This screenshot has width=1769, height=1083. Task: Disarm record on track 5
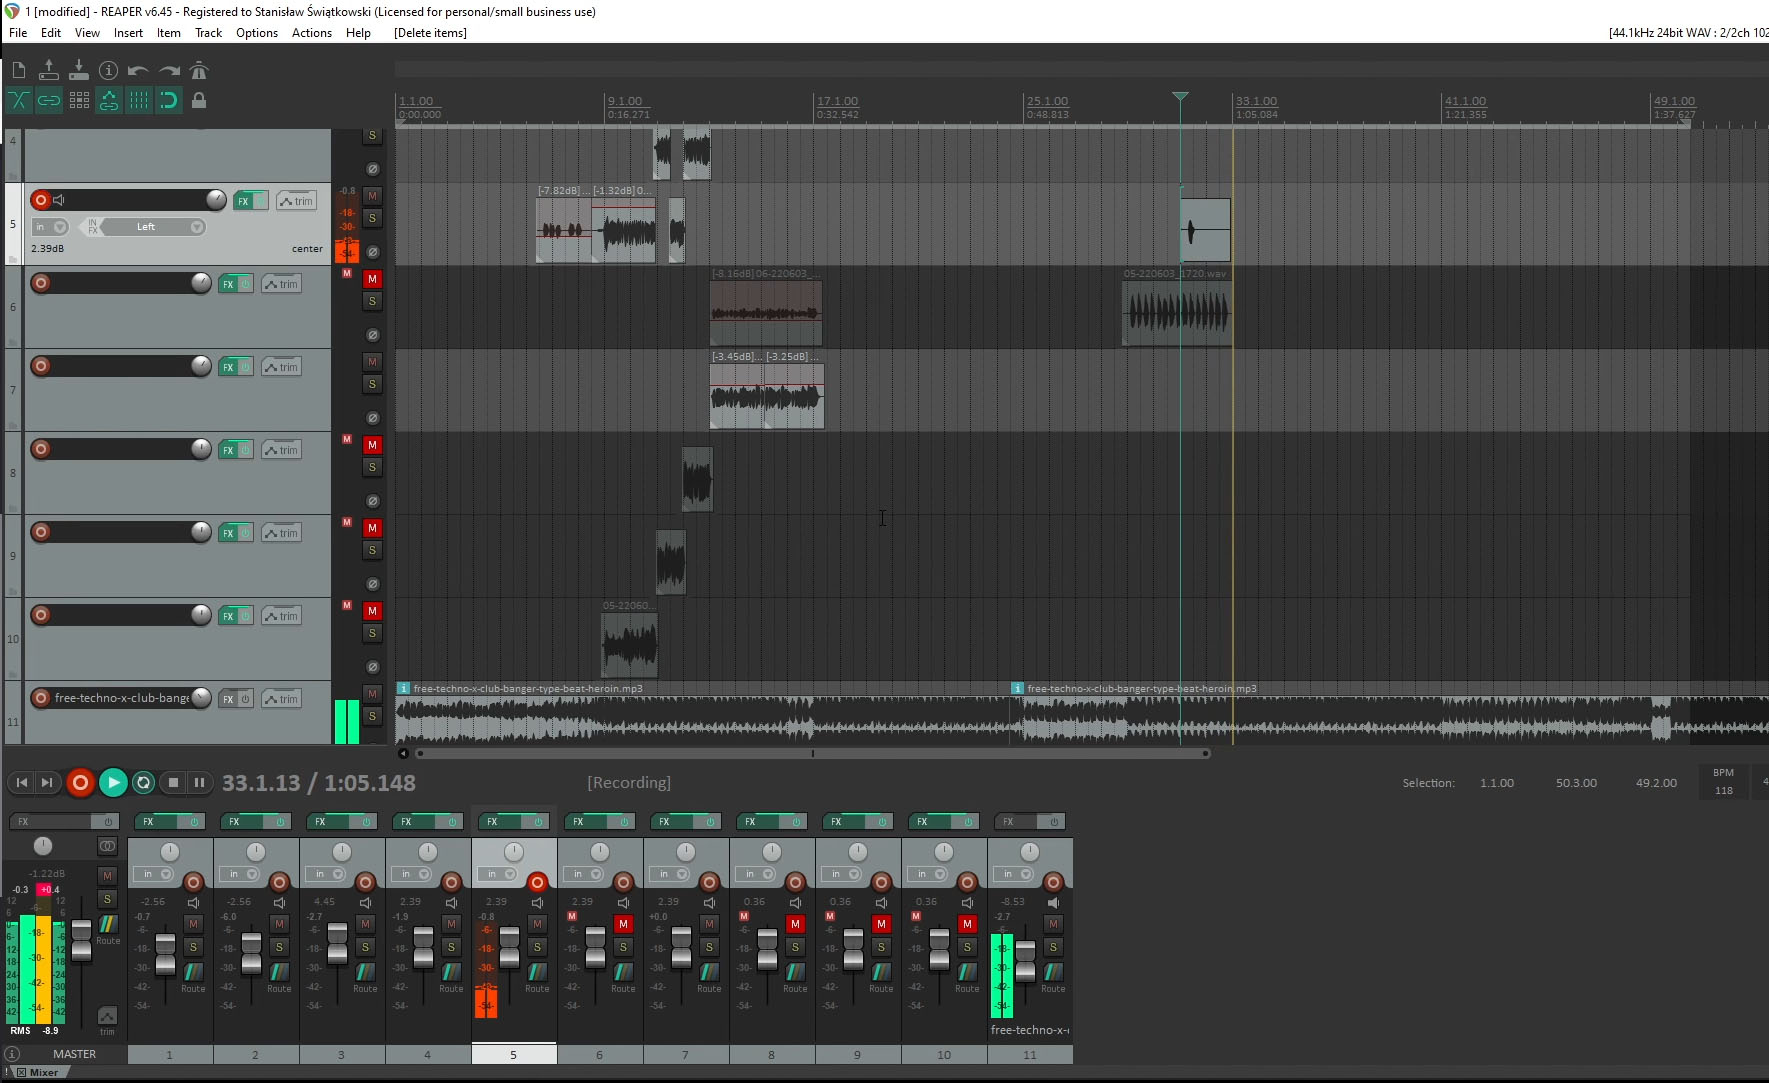click(x=41, y=200)
